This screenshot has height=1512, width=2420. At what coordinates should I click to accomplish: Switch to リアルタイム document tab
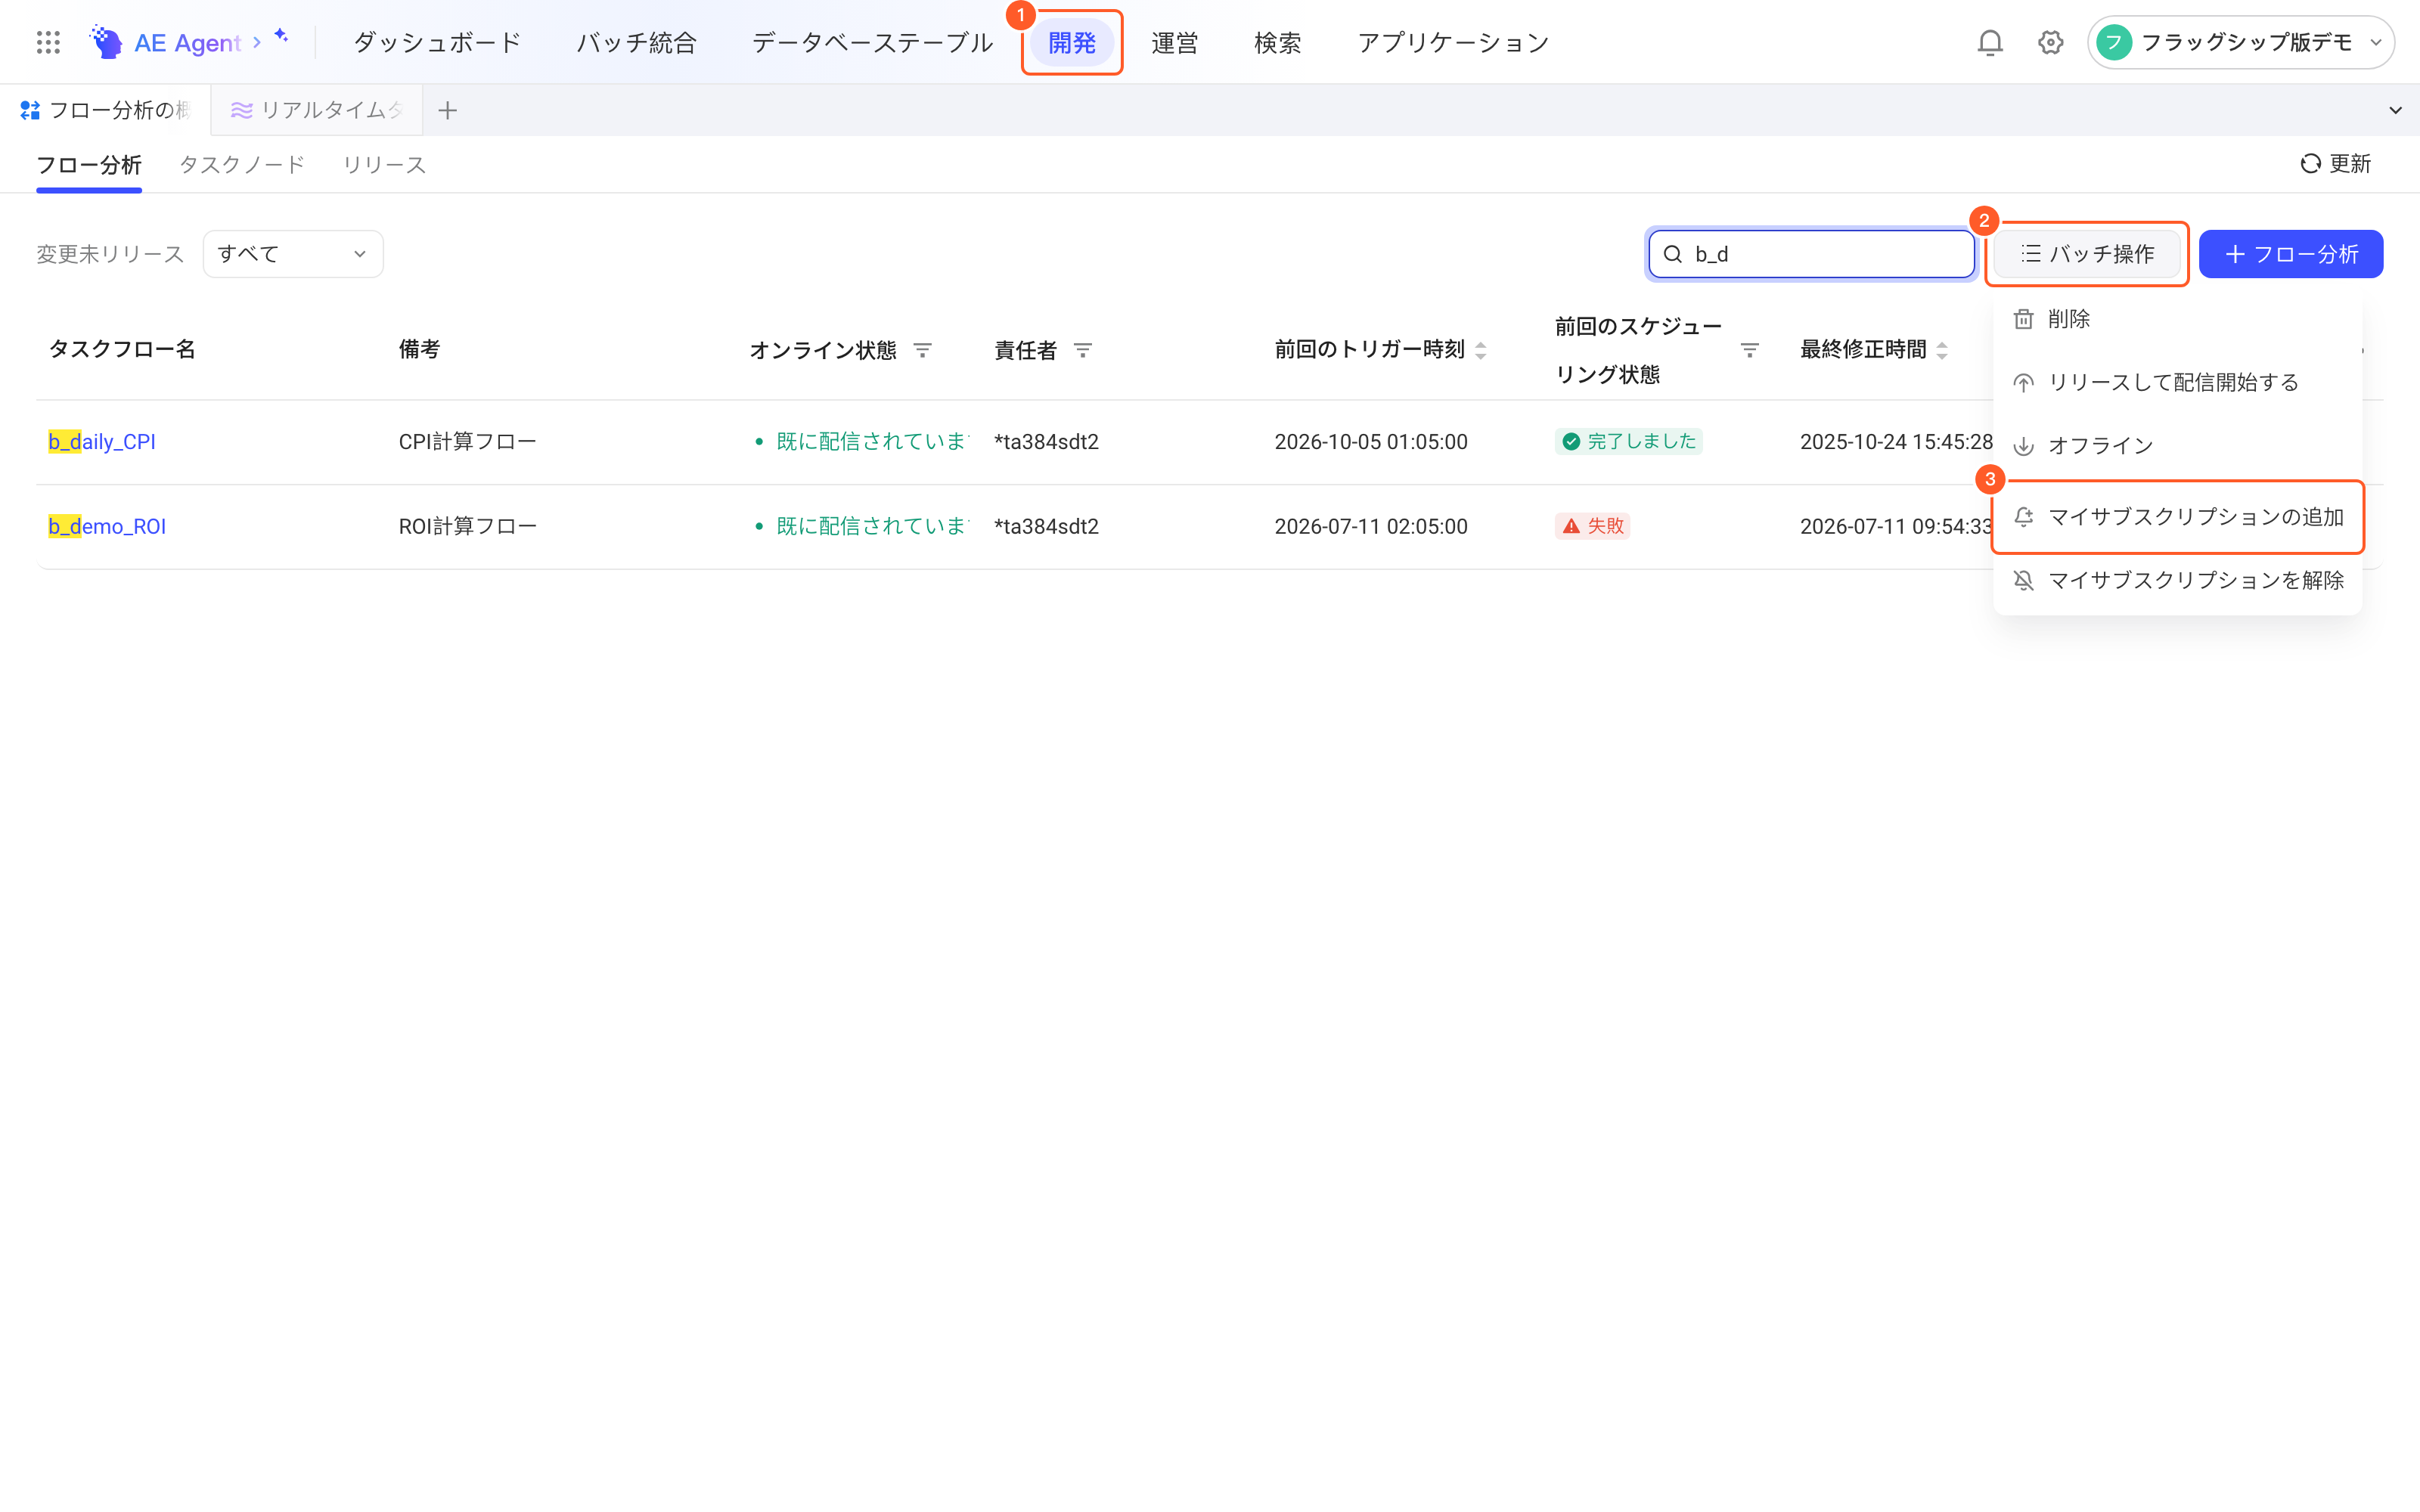pyautogui.click(x=317, y=110)
